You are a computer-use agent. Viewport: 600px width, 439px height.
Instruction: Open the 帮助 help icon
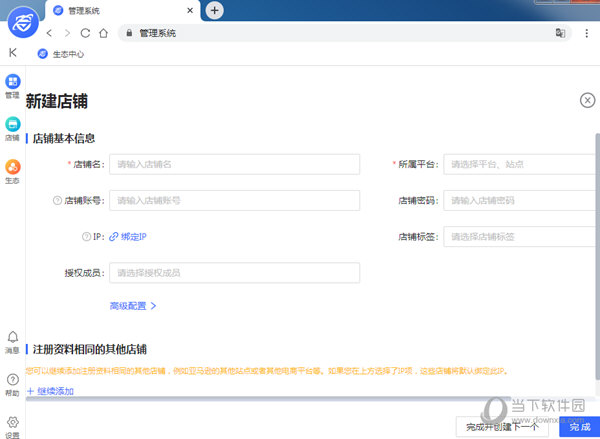click(13, 381)
